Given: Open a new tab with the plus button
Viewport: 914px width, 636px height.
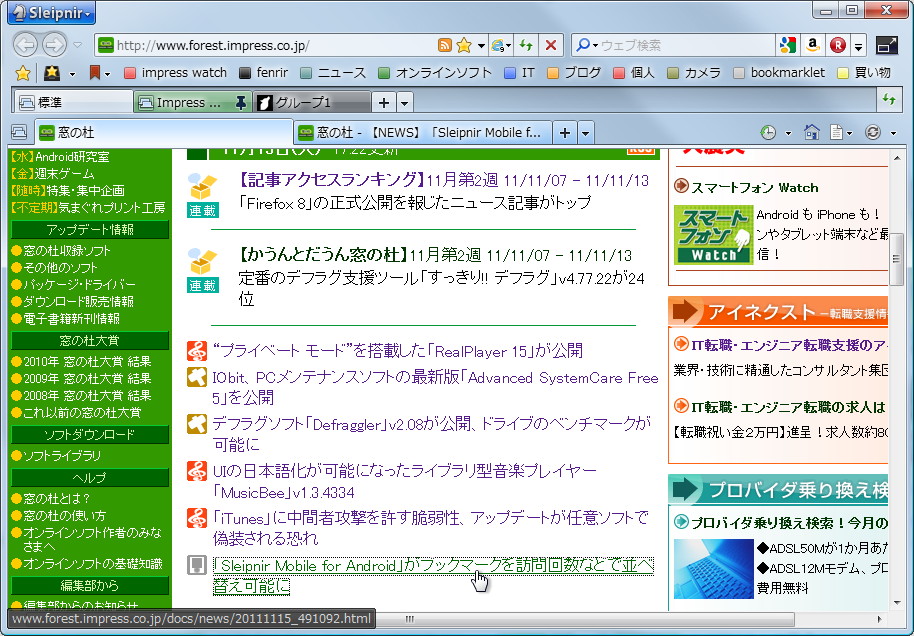Looking at the screenshot, I should tap(567, 131).
